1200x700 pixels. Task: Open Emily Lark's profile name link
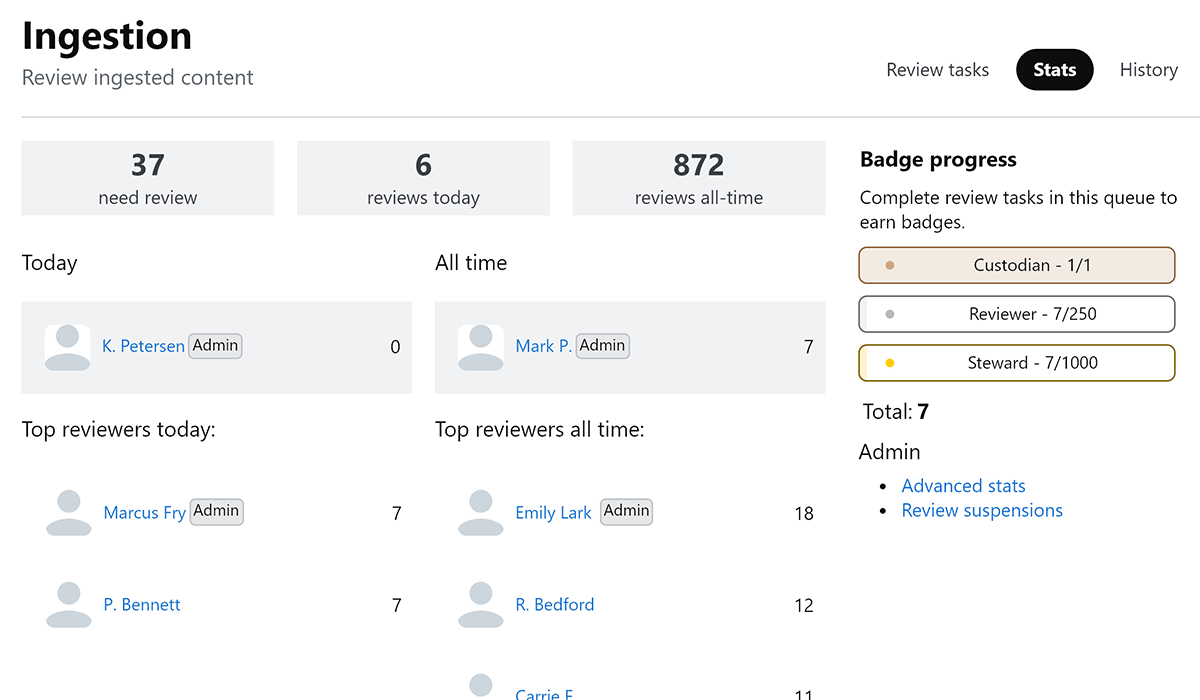point(553,513)
